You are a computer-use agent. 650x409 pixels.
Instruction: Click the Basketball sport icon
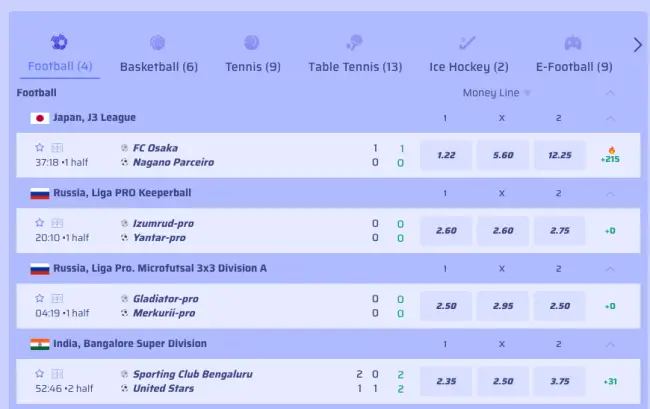tap(158, 43)
